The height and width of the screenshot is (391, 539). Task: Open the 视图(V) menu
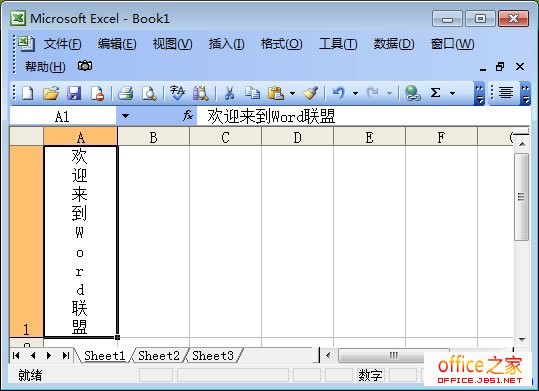pos(172,44)
